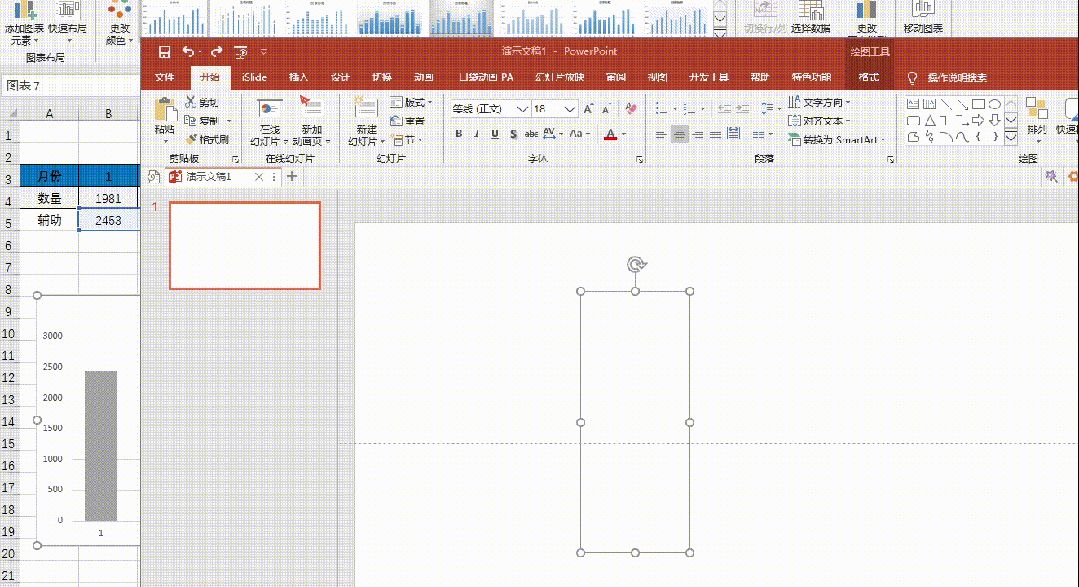1079x587 pixels.
Task: Toggle Underline formatting
Action: point(495,134)
